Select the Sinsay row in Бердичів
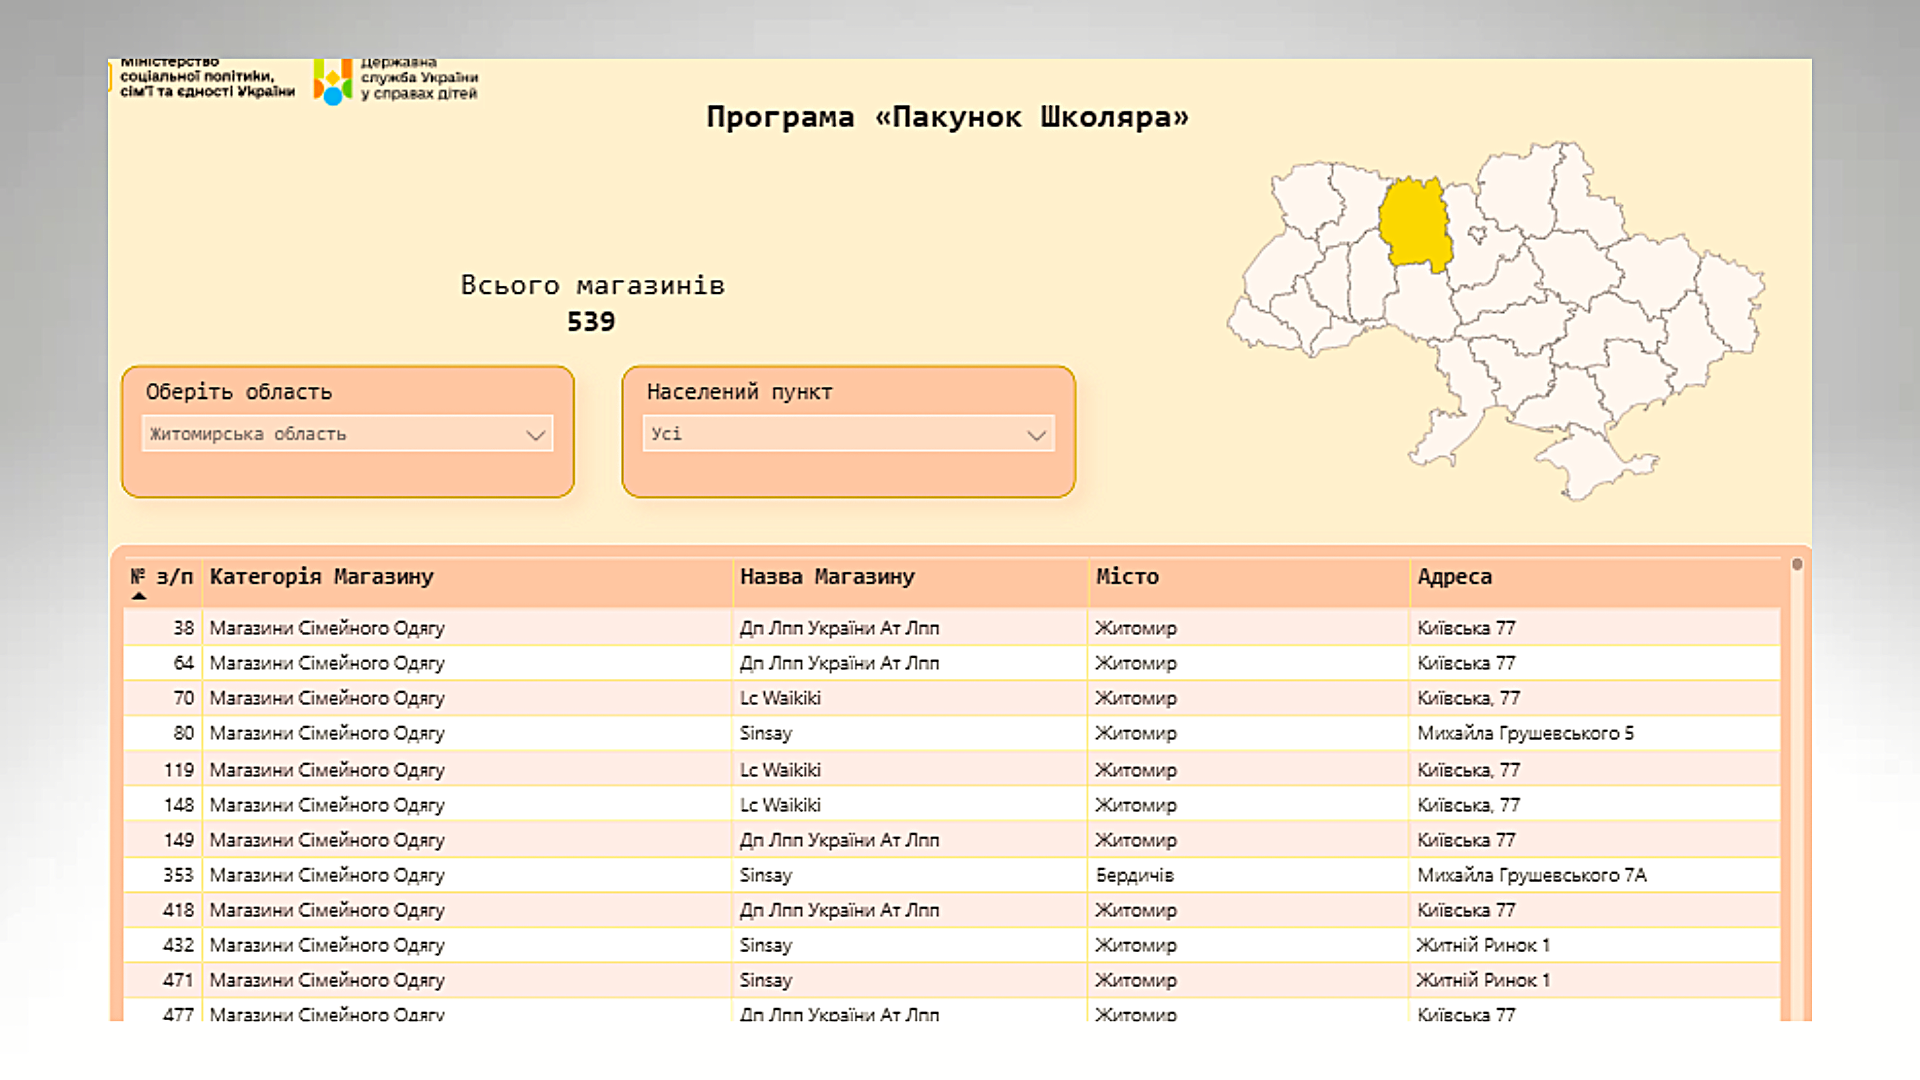Viewport: 1920px width, 1080px height. 766,875
